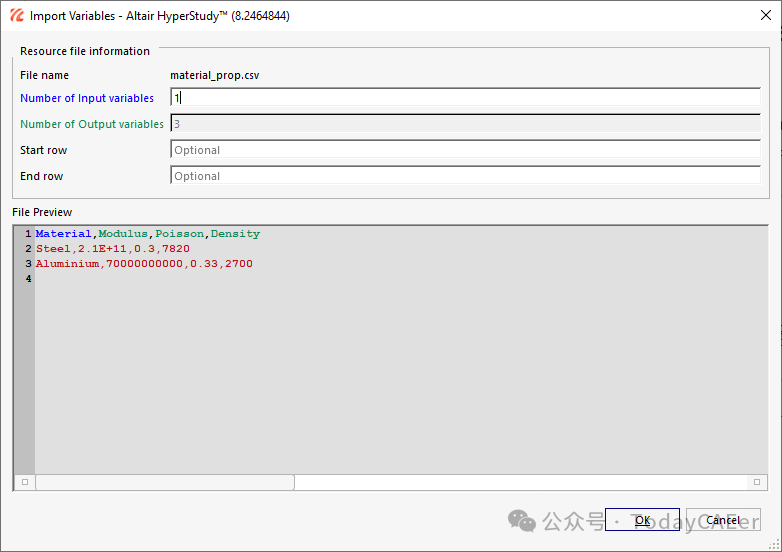Viewport: 782px width, 552px height.
Task: Click the Aluminium row in the file preview
Action: [x=144, y=264]
